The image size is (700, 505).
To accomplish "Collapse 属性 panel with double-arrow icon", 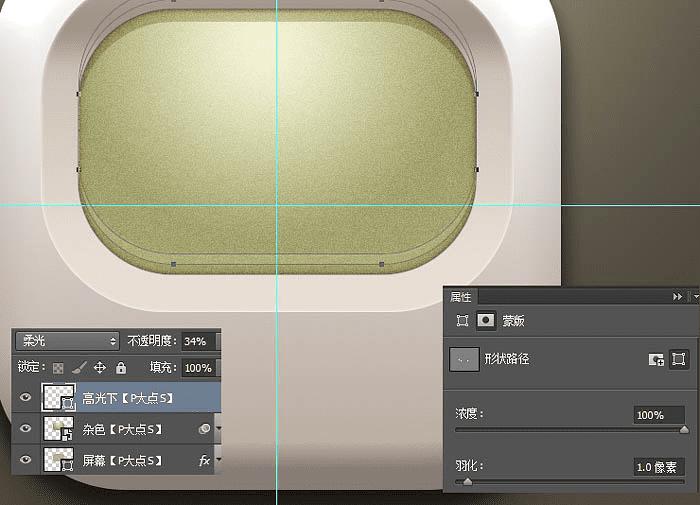I will click(x=677, y=296).
